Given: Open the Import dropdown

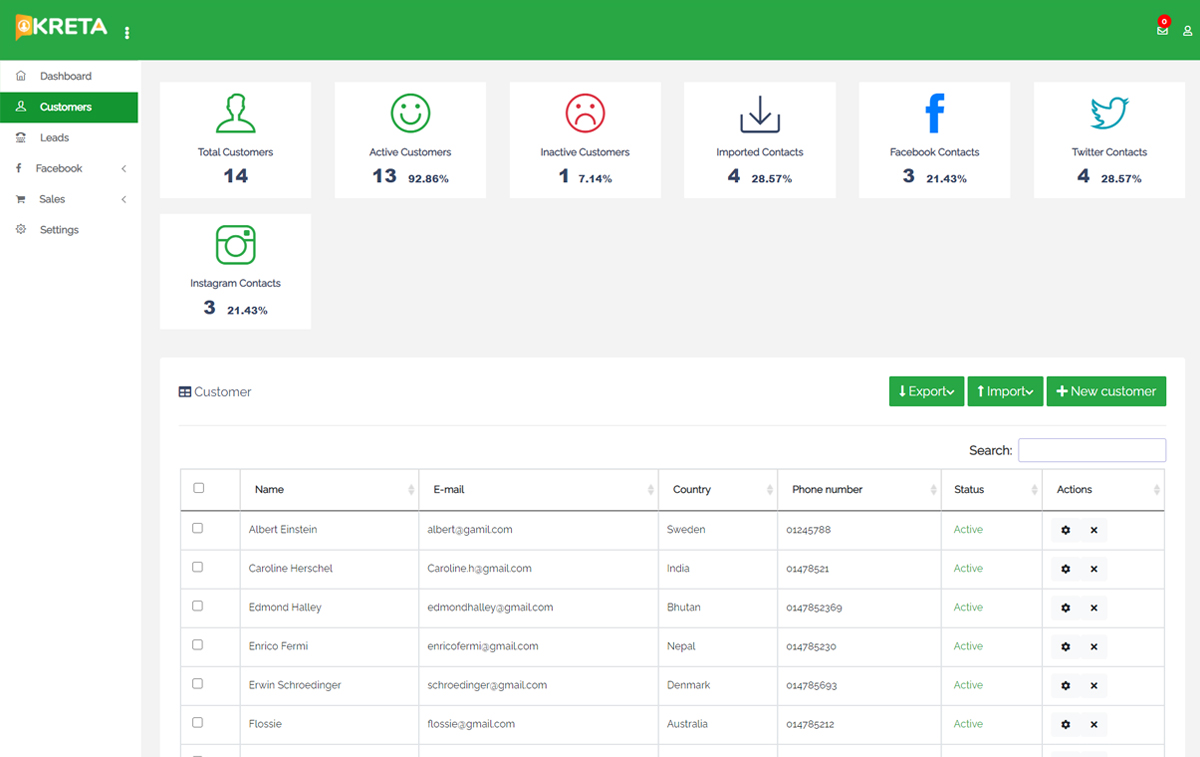Looking at the screenshot, I should 1005,392.
